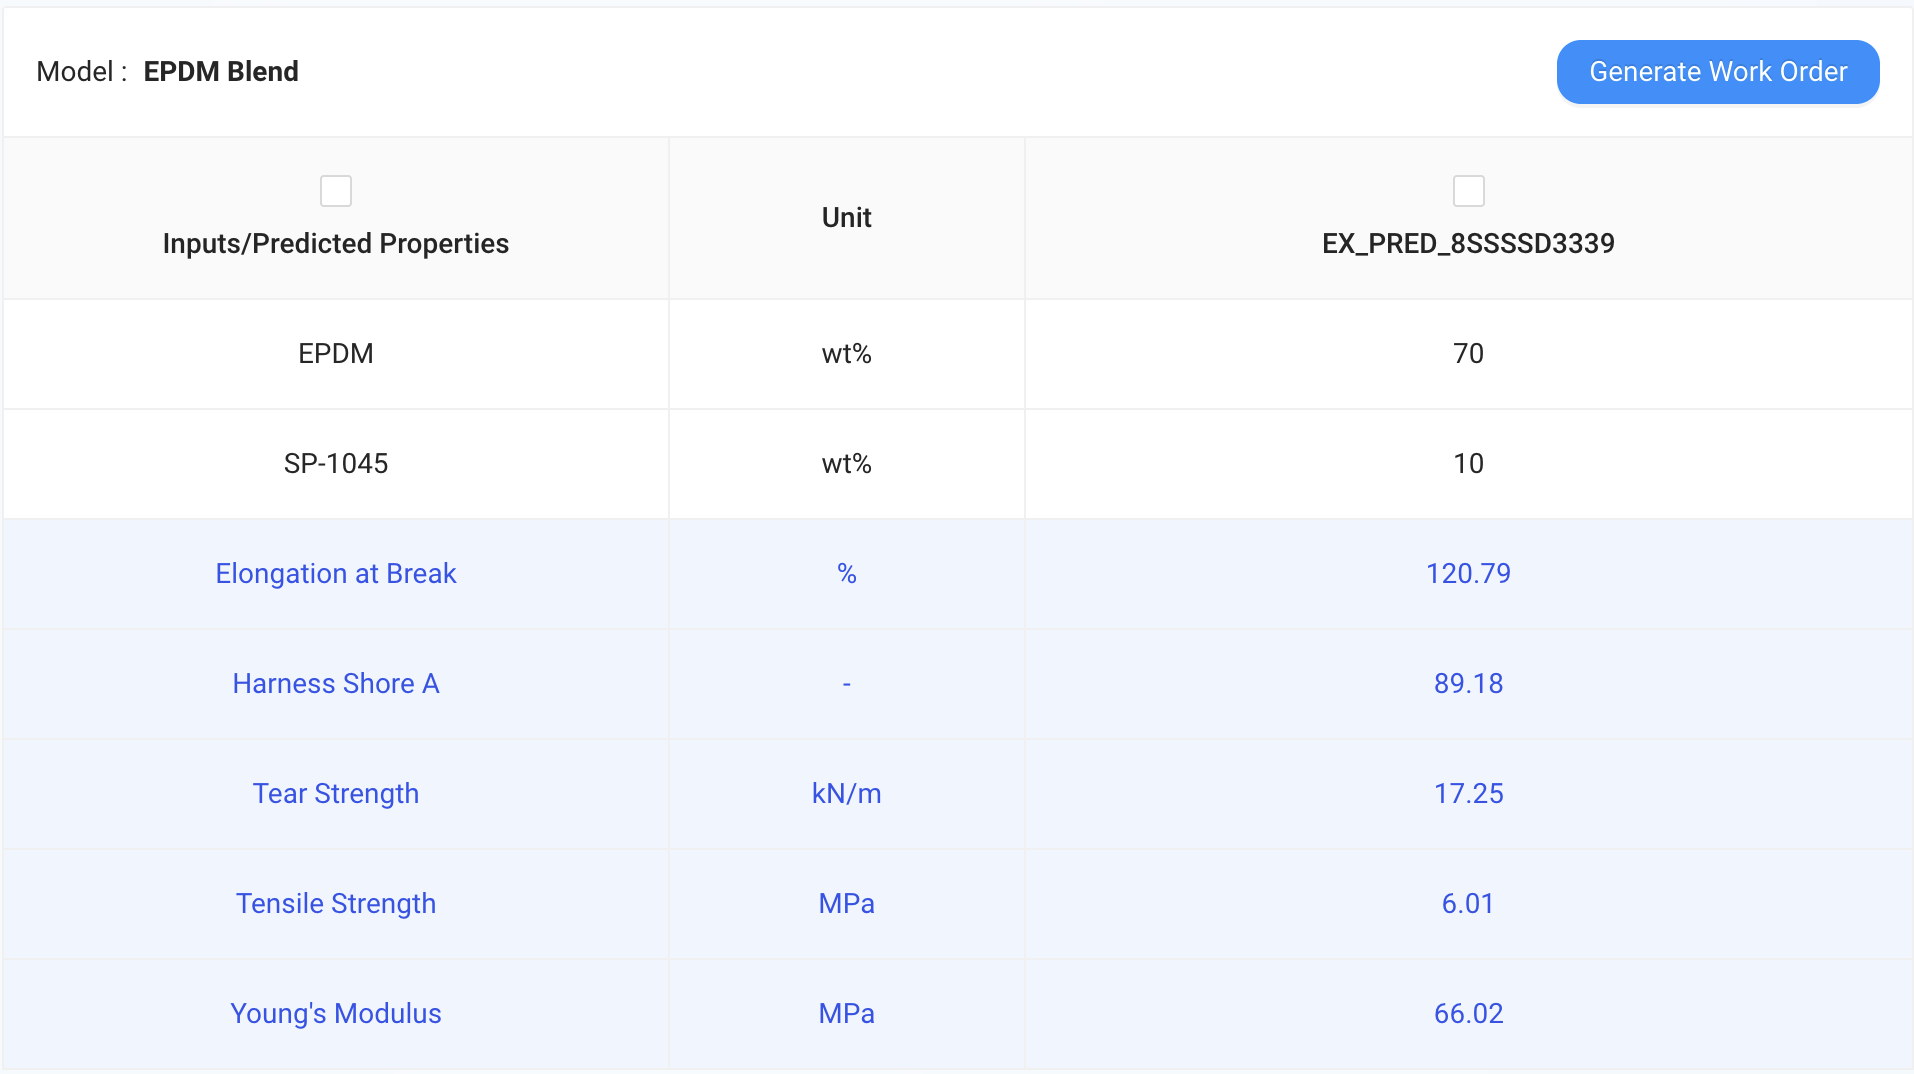Click the EPDM value 70 cell
1914x1074 pixels.
[x=1468, y=354]
